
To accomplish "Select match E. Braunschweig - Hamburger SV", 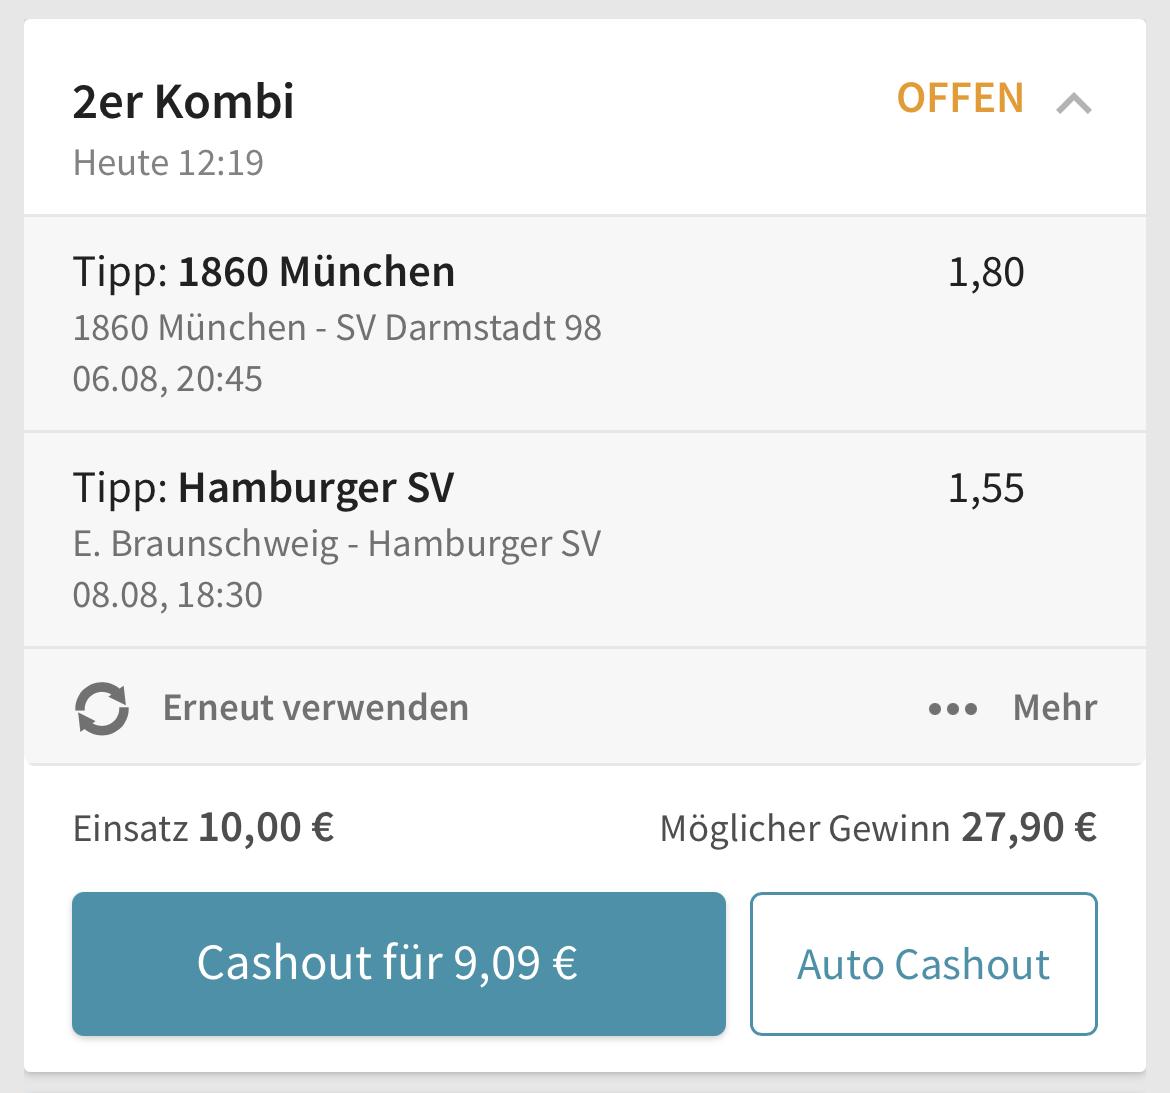I will 337,544.
